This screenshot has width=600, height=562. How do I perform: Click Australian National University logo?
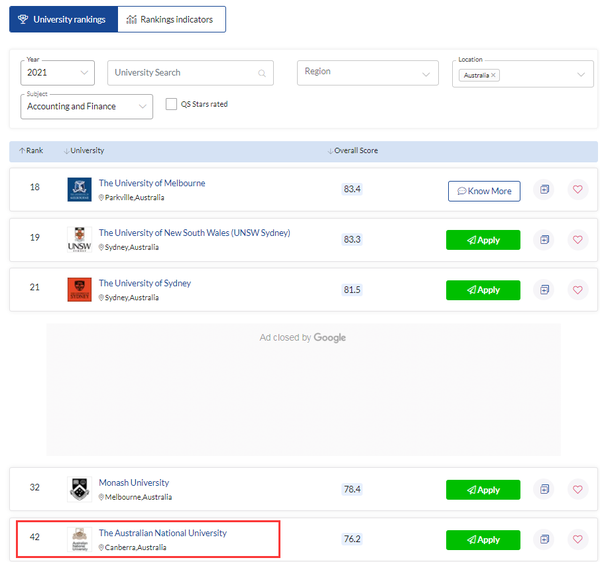(x=80, y=539)
